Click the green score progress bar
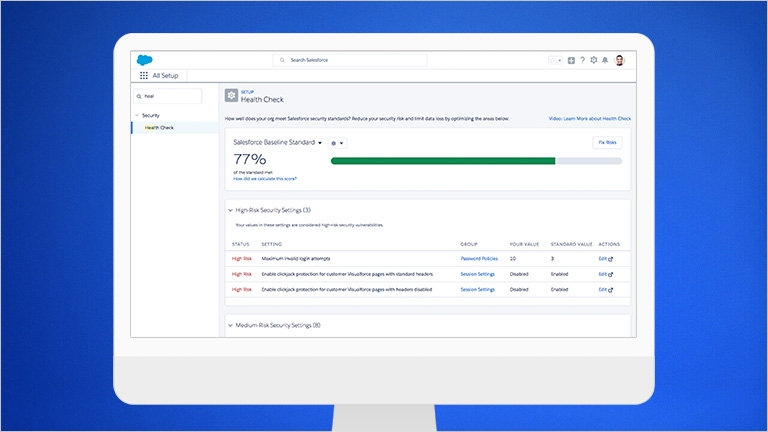Screen dimensions: 768x432 [x=442, y=160]
